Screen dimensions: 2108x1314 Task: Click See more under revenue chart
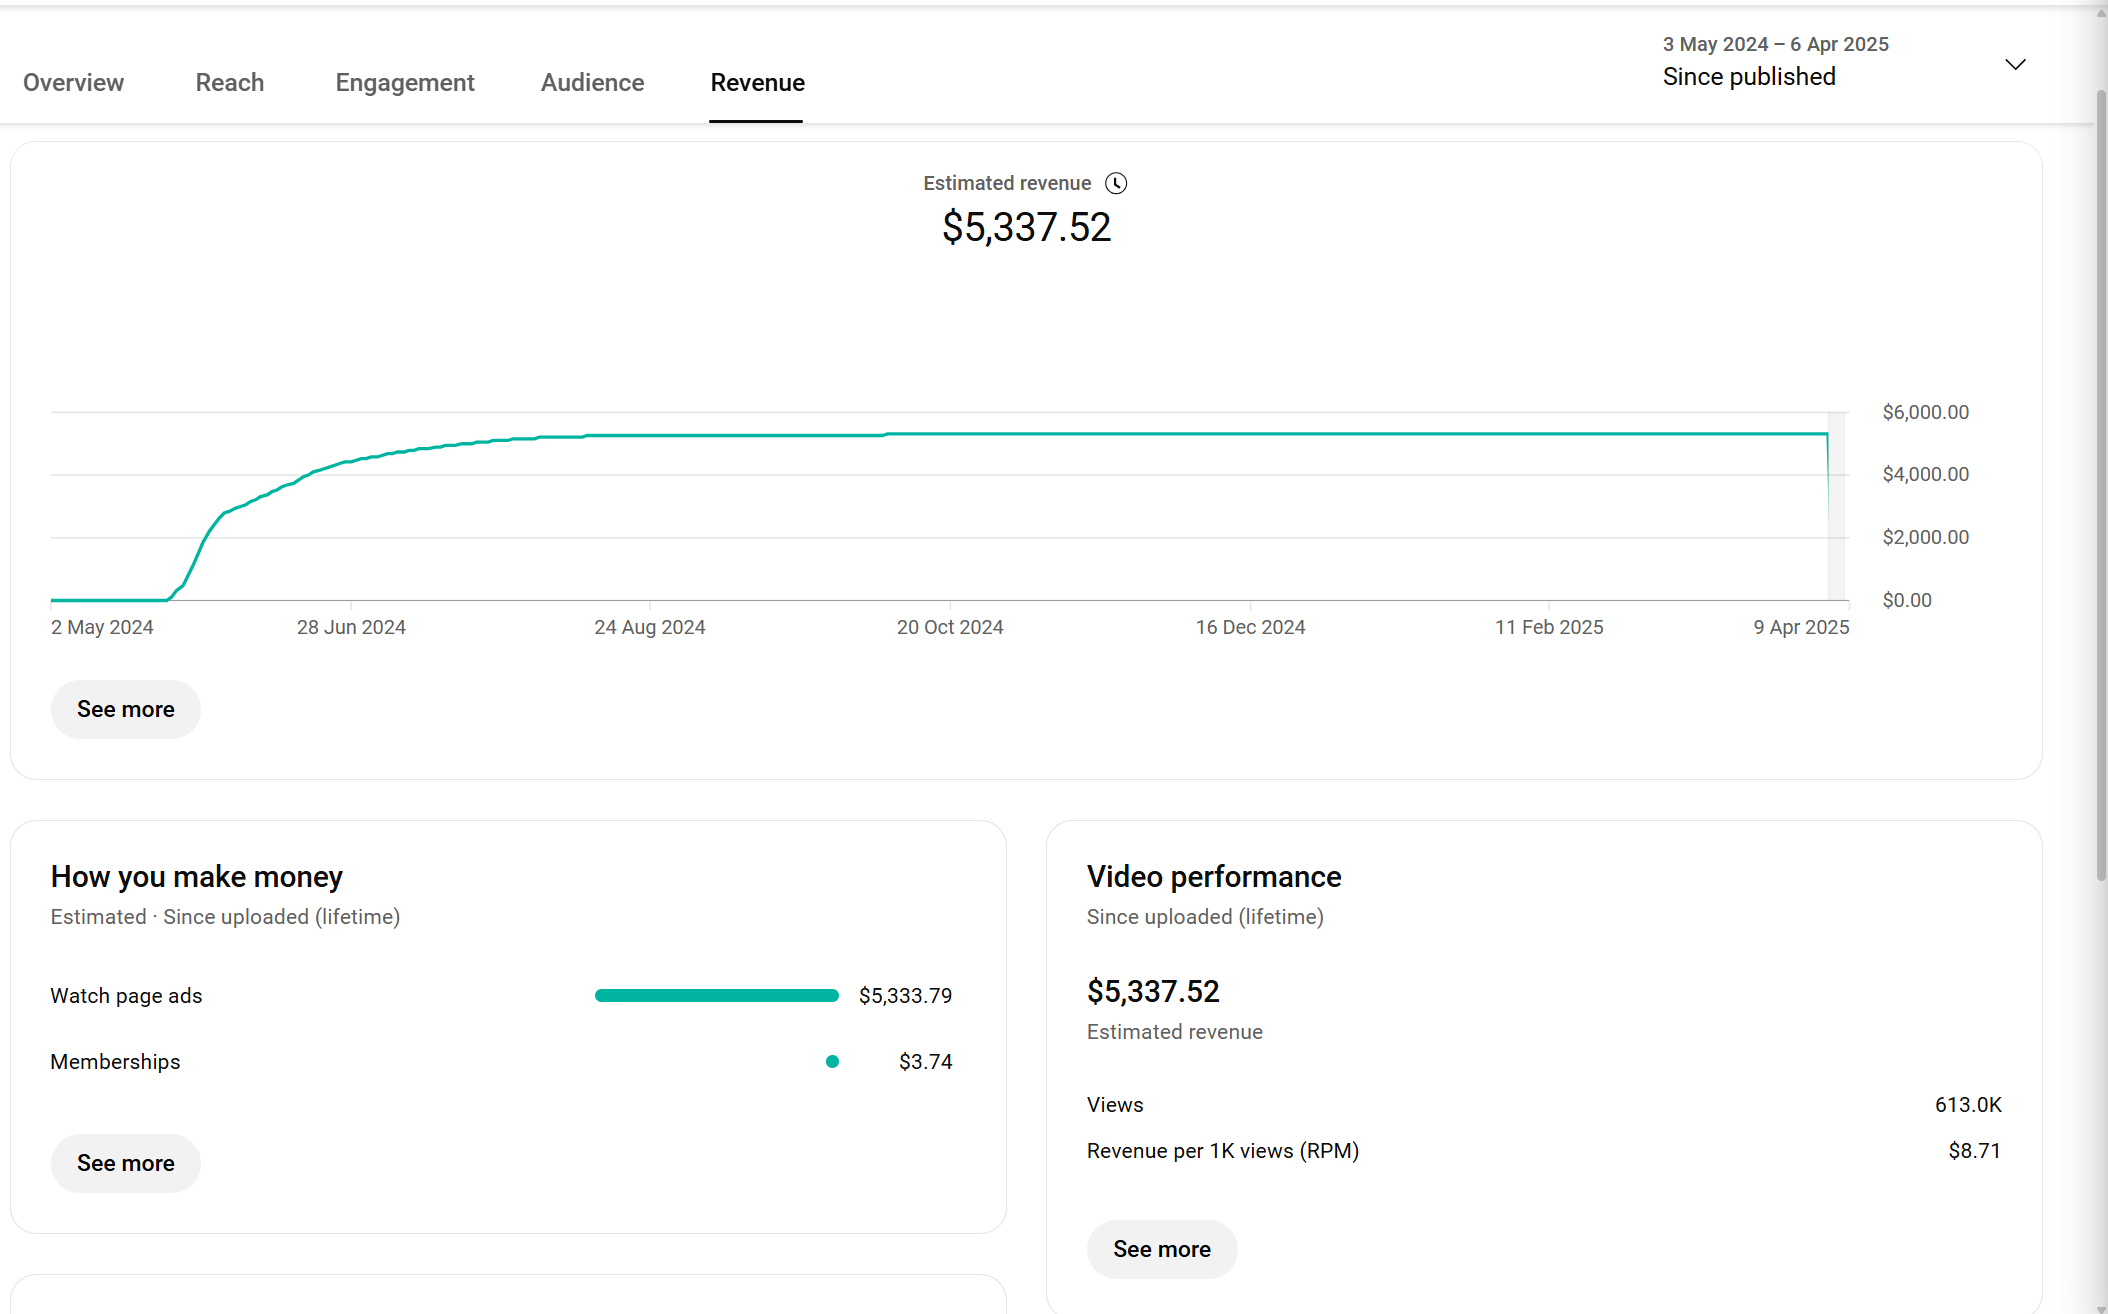[x=125, y=709]
